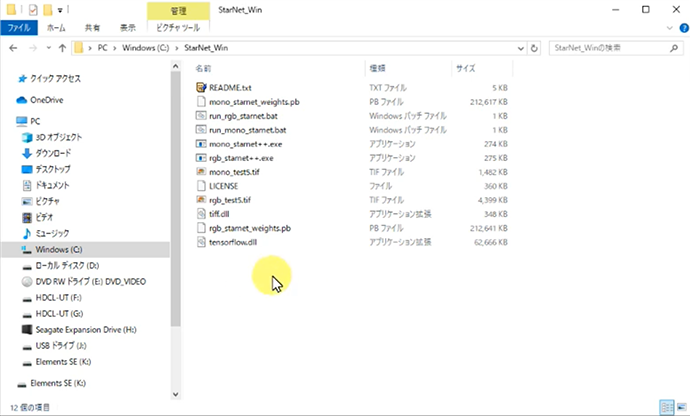This screenshot has width=690, height=416.
Task: Open OneDrive in the navigation pane
Action: (x=46, y=100)
